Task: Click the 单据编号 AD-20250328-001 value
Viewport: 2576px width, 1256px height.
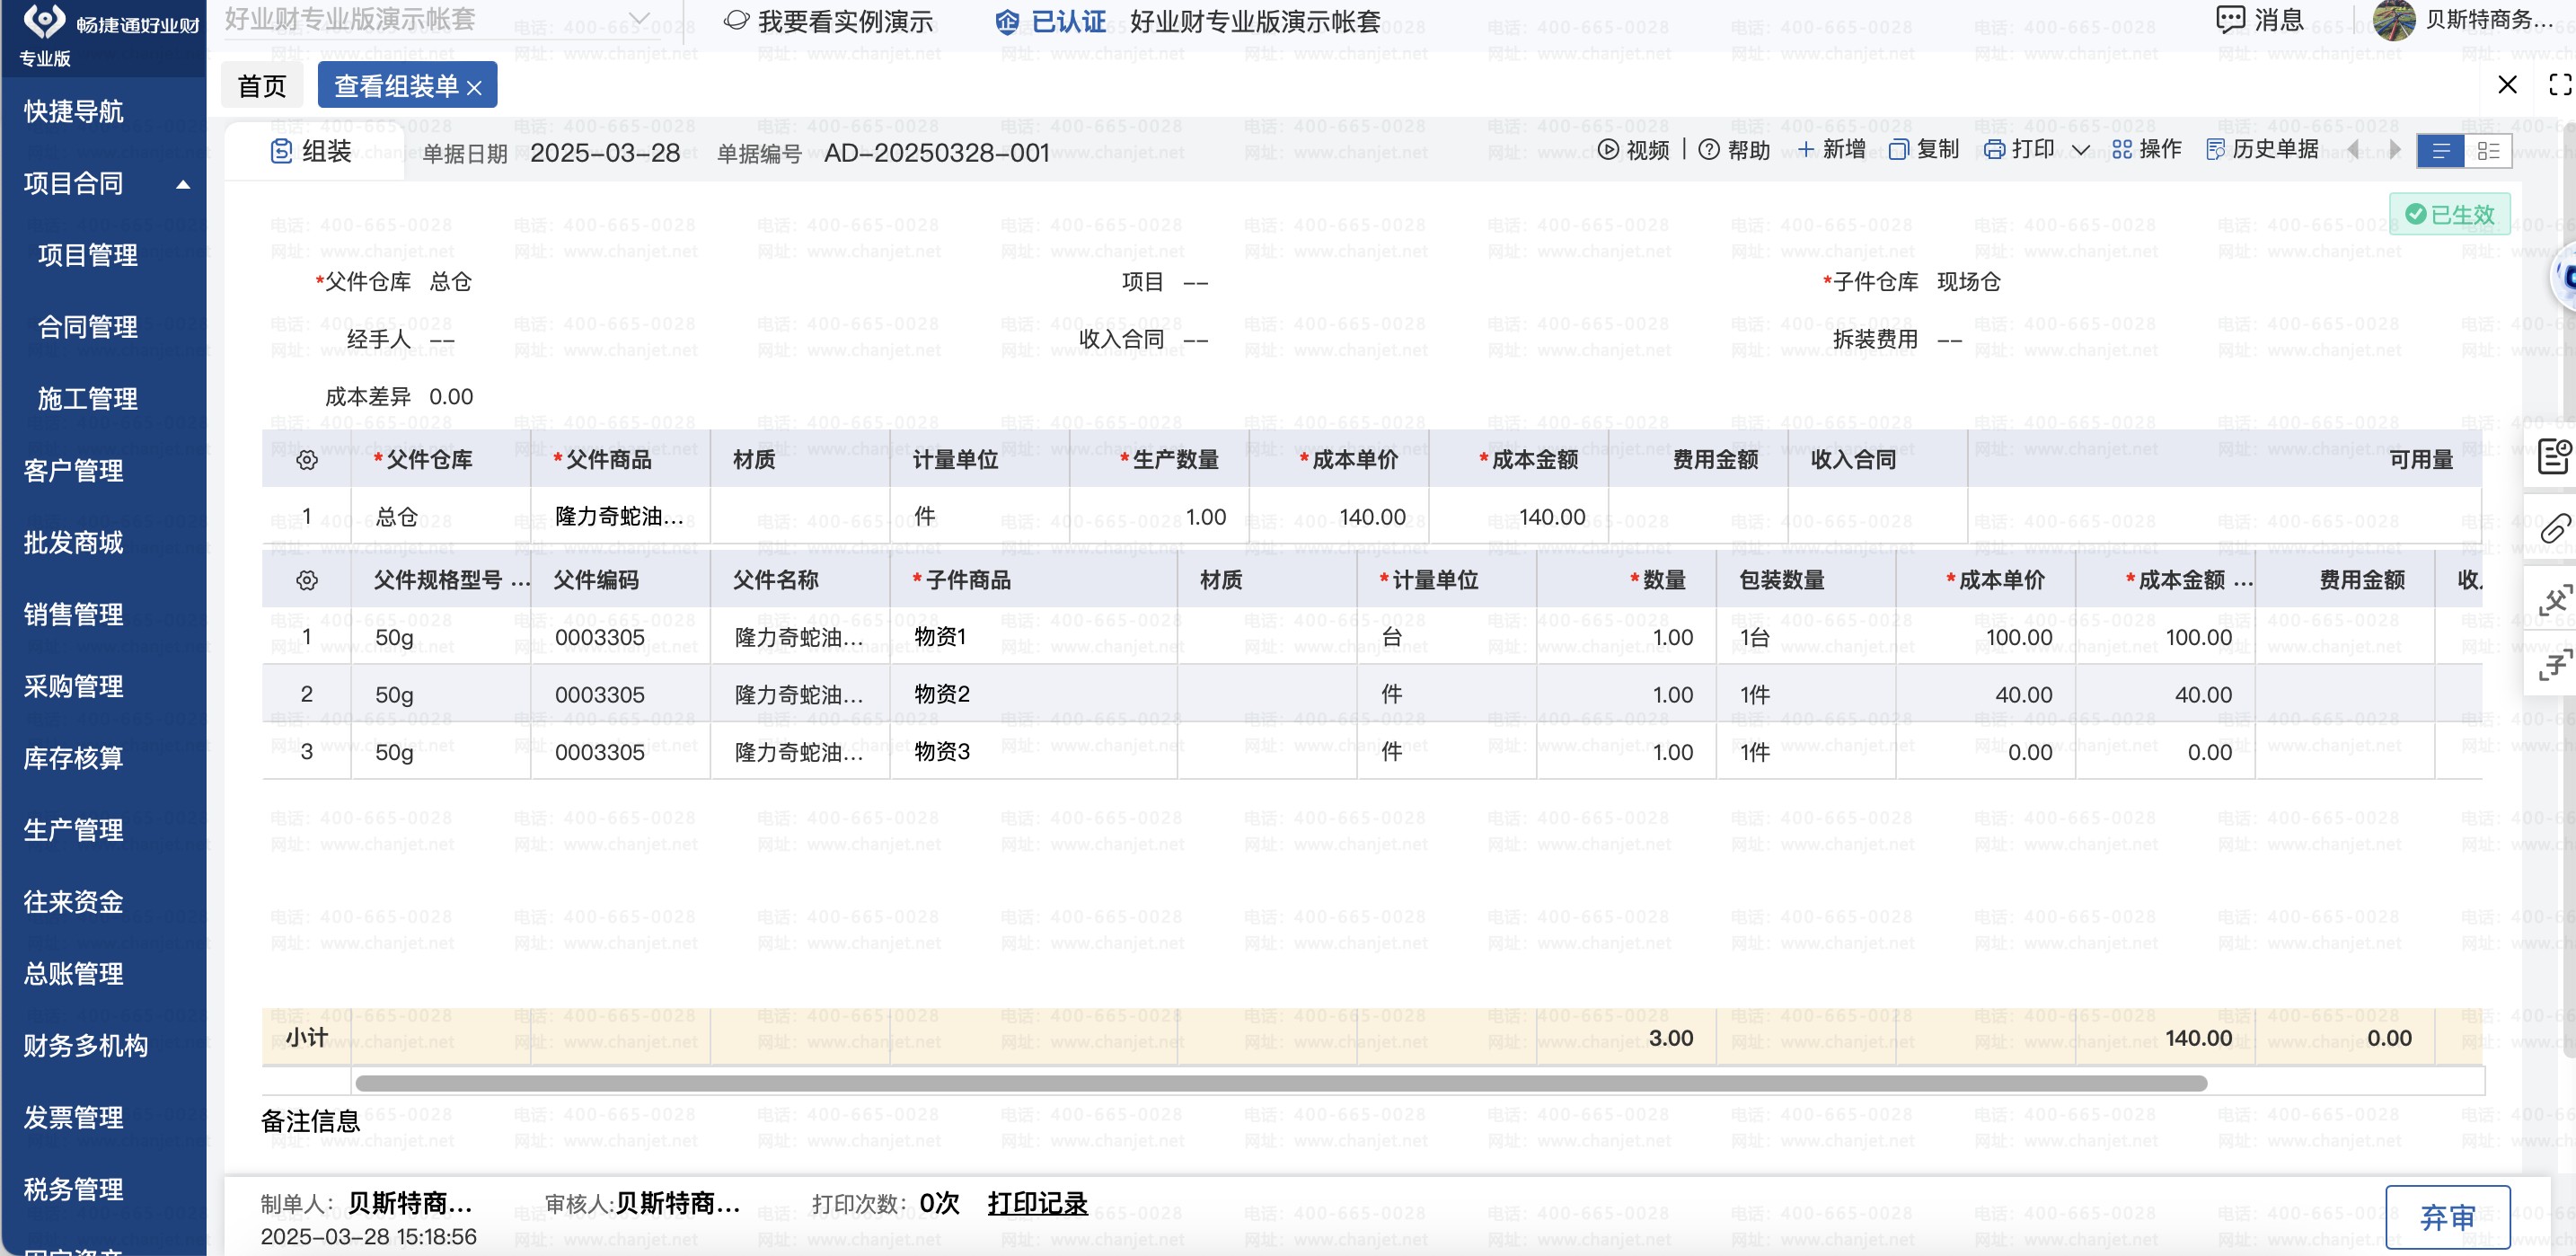Action: click(x=937, y=153)
